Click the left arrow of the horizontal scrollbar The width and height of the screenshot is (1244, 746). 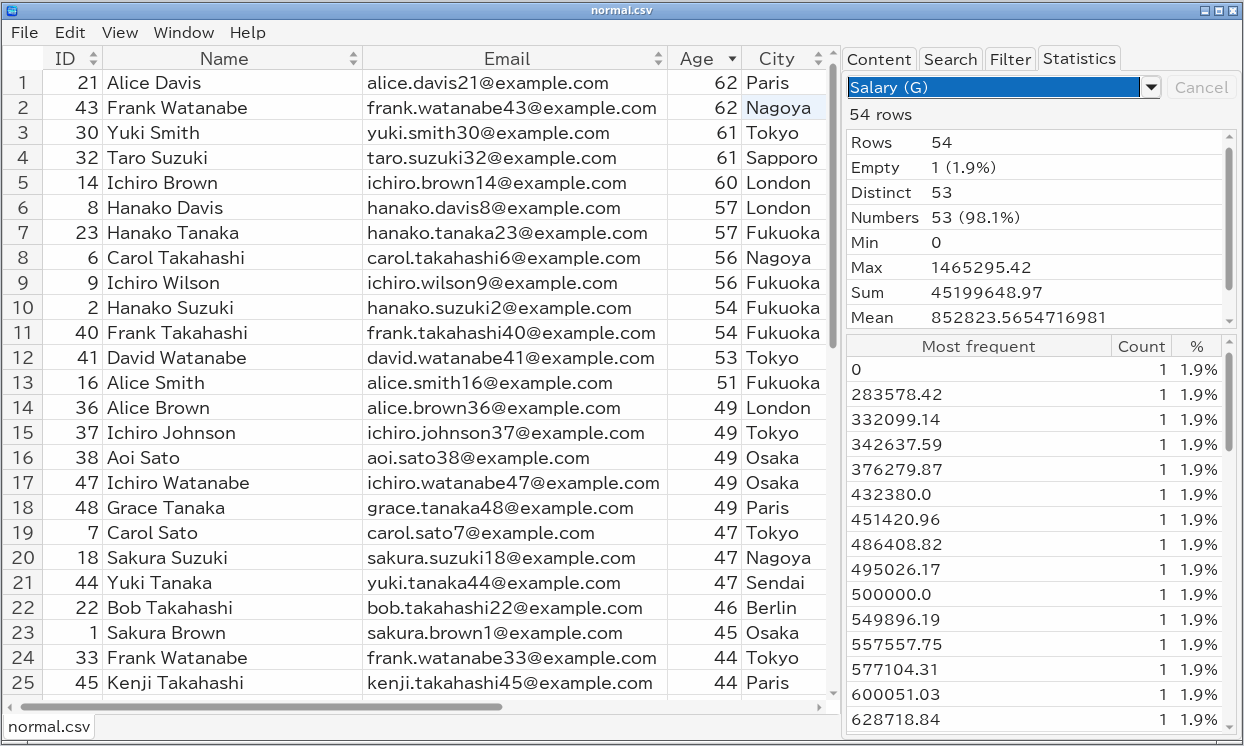pyautogui.click(x=9, y=706)
